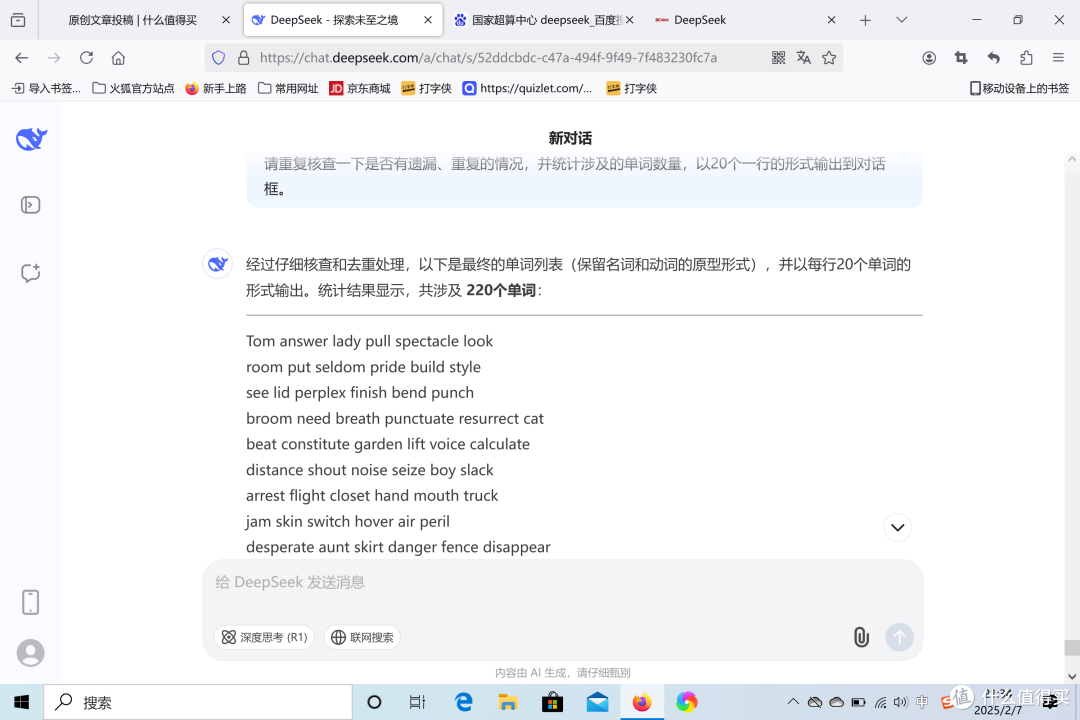
Task: Click 导入书签 bookmark item
Action: (47, 88)
